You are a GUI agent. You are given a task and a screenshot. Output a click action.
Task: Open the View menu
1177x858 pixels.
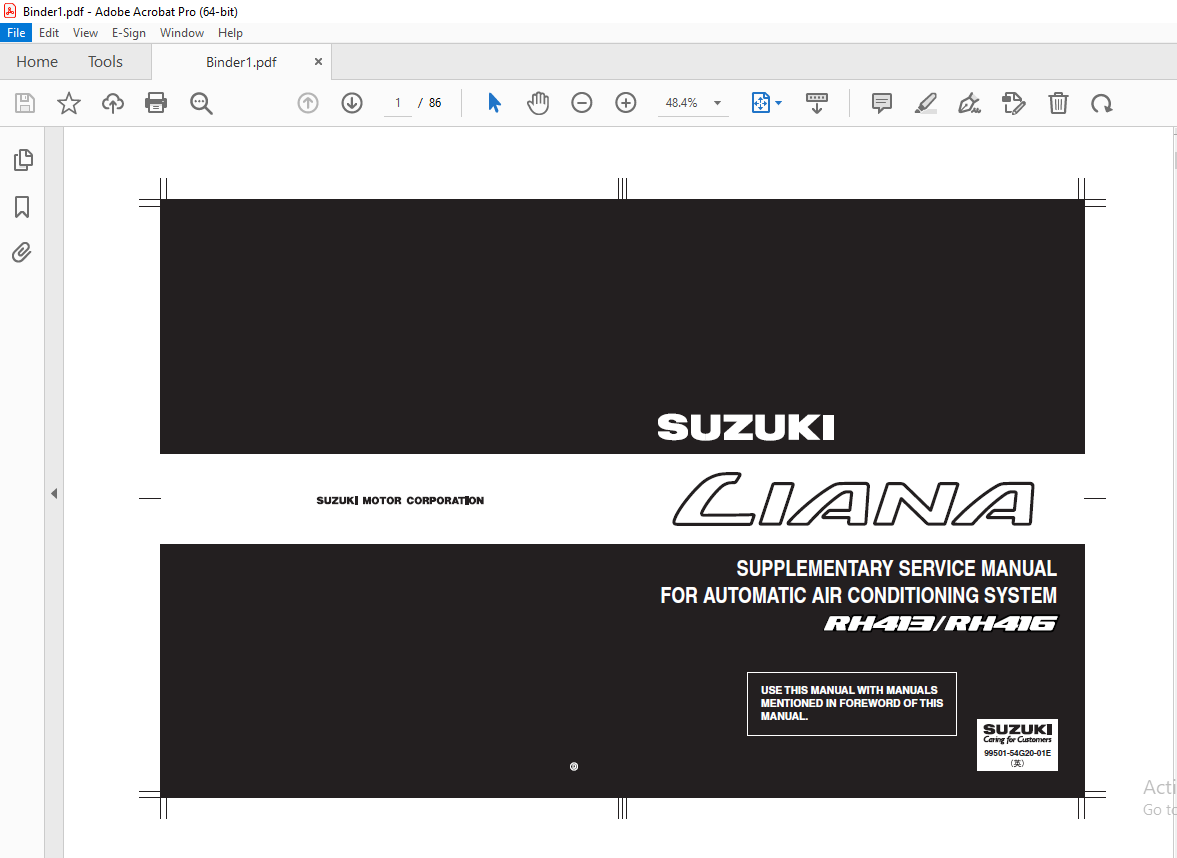point(85,33)
